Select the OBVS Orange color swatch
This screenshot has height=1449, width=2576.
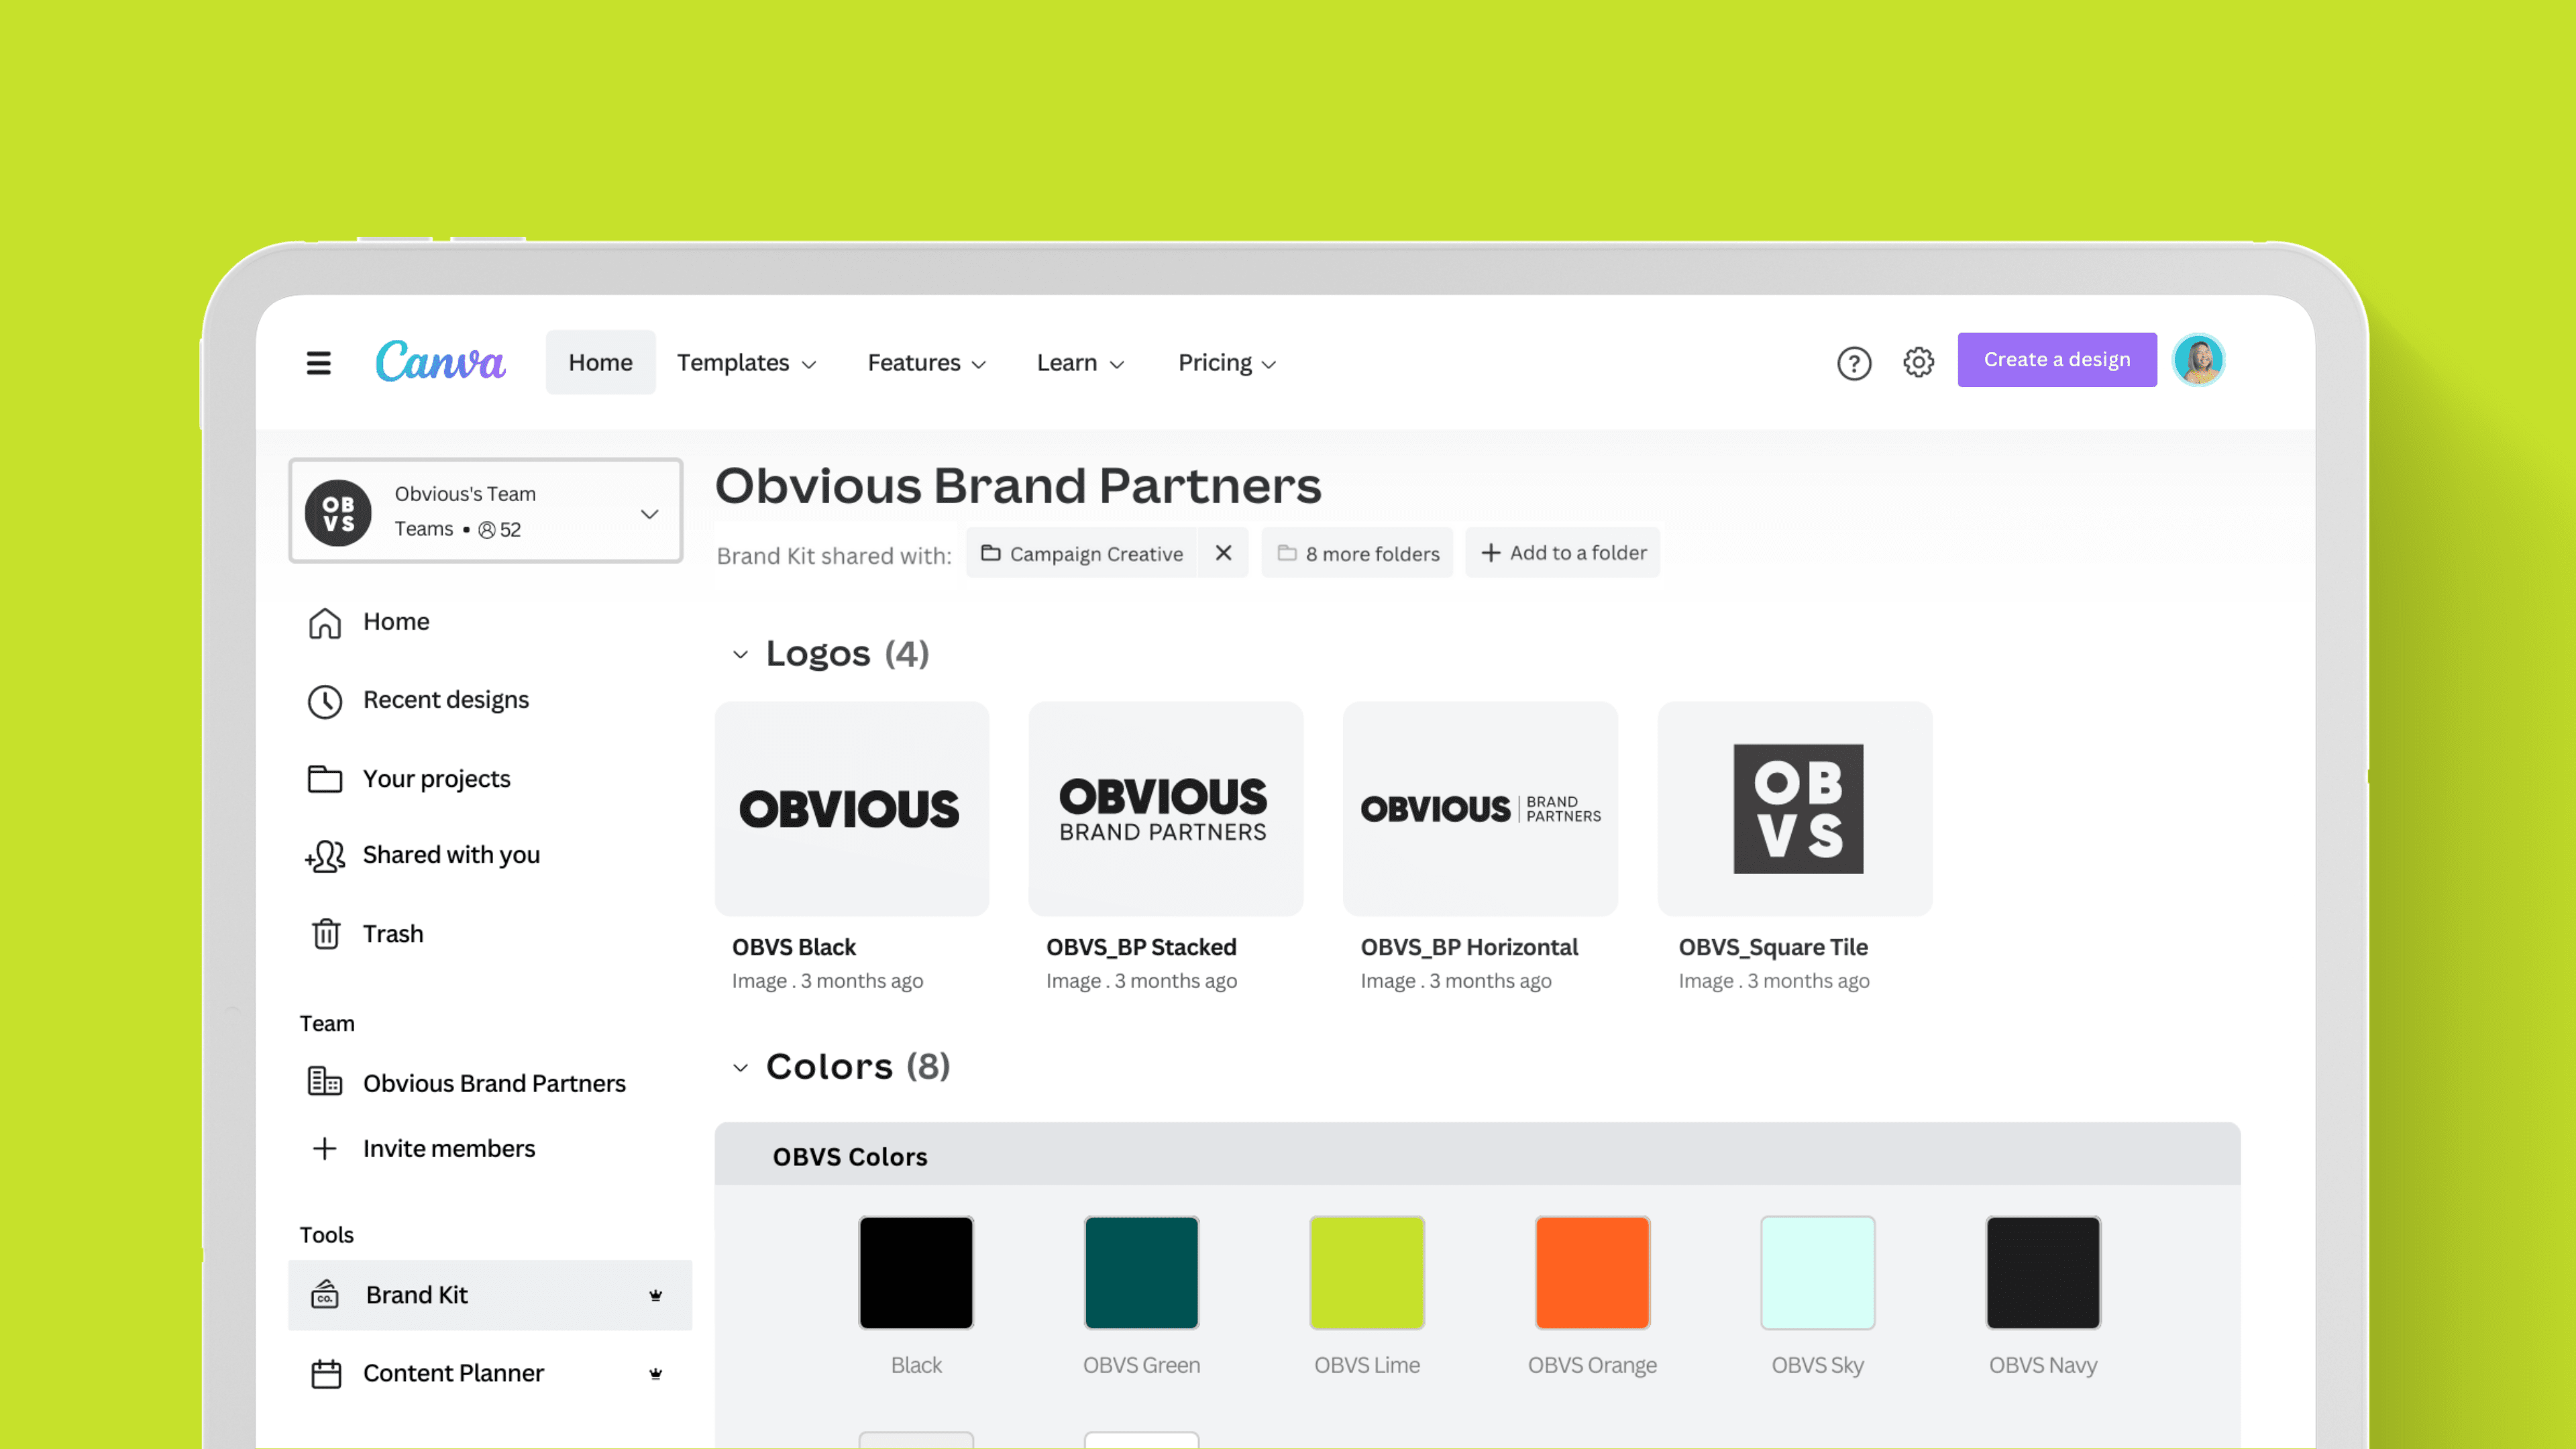pos(1592,1272)
